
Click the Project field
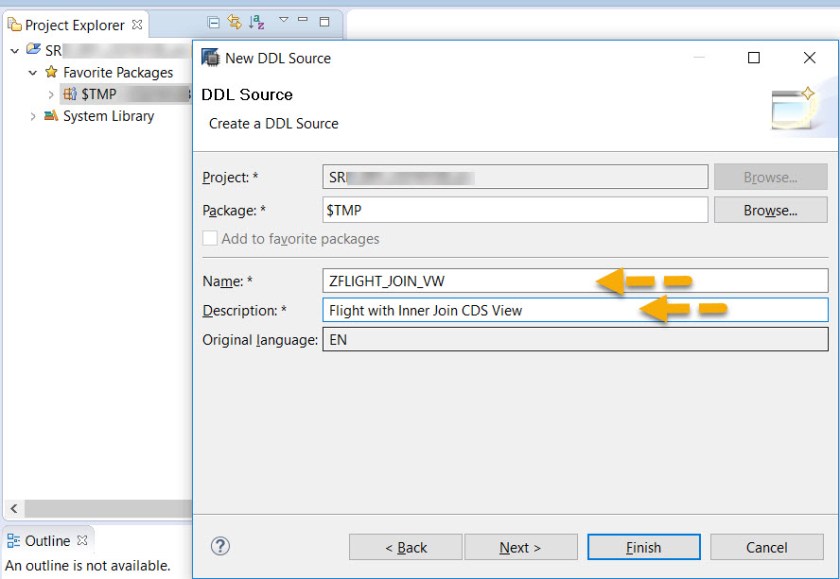515,177
